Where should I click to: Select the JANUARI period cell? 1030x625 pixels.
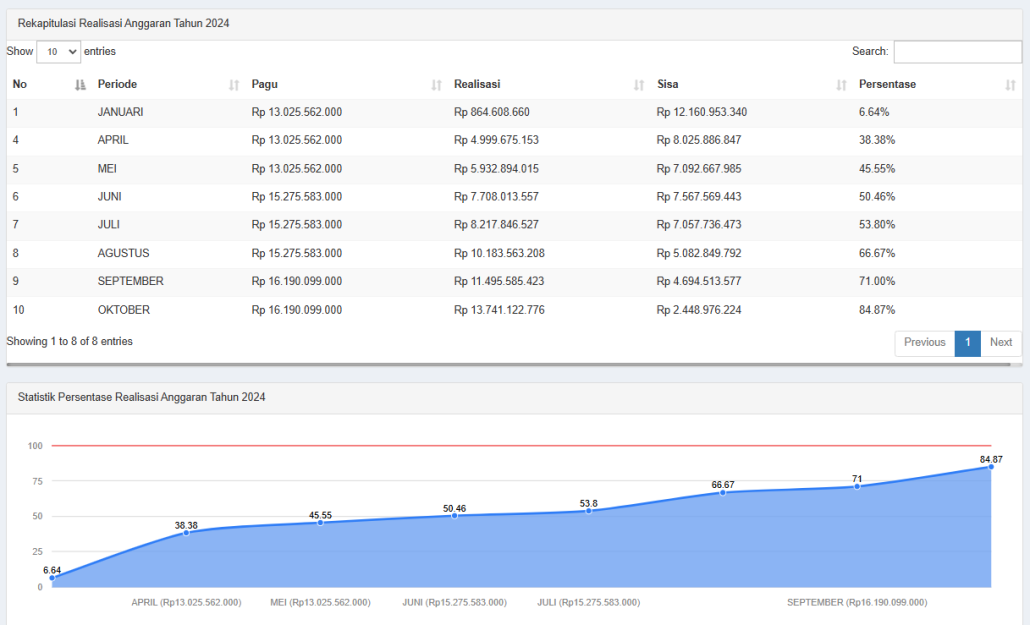click(x=120, y=112)
